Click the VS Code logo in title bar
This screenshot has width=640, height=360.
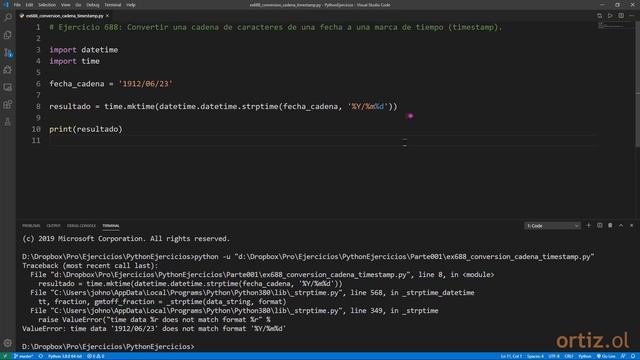tap(6, 5)
